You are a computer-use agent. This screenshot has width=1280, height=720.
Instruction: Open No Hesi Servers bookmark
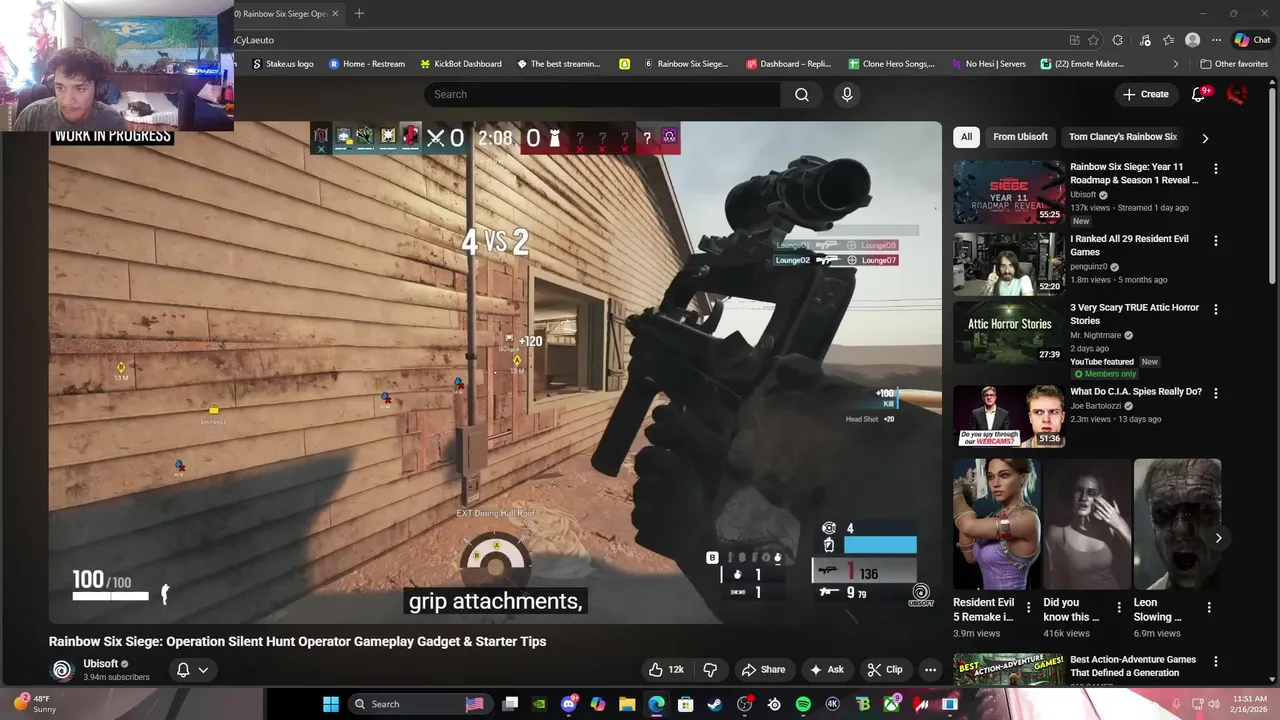987,64
